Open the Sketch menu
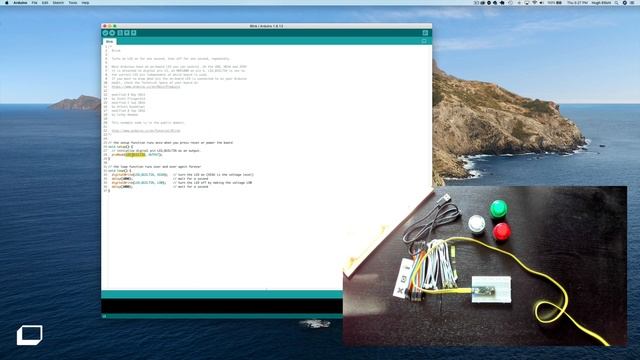 point(58,2)
